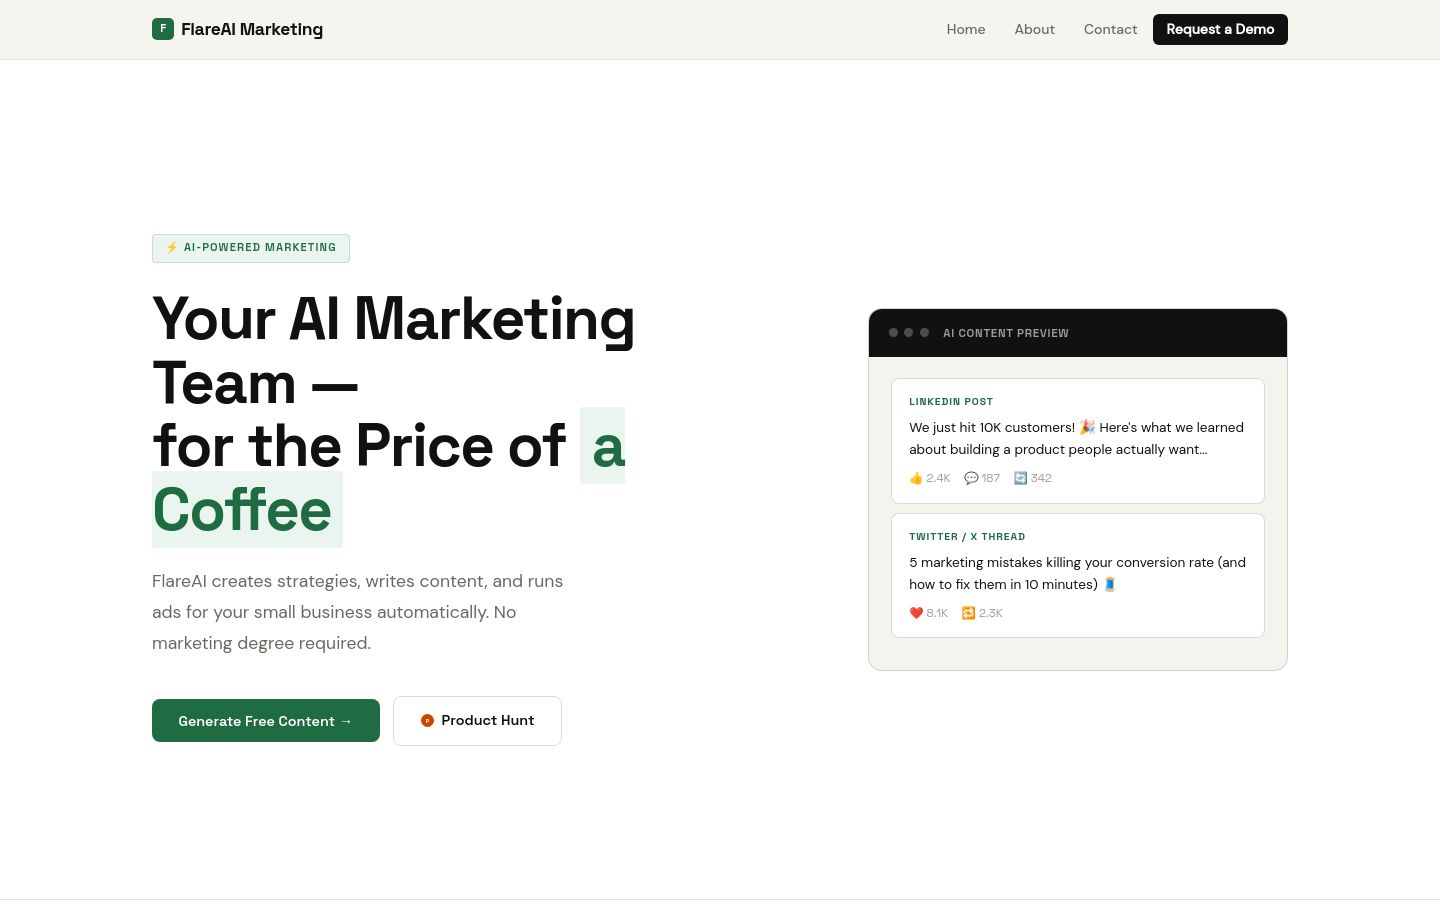Viewport: 1440px width, 900px height.
Task: Click Generate Free Content button
Action: tap(266, 720)
